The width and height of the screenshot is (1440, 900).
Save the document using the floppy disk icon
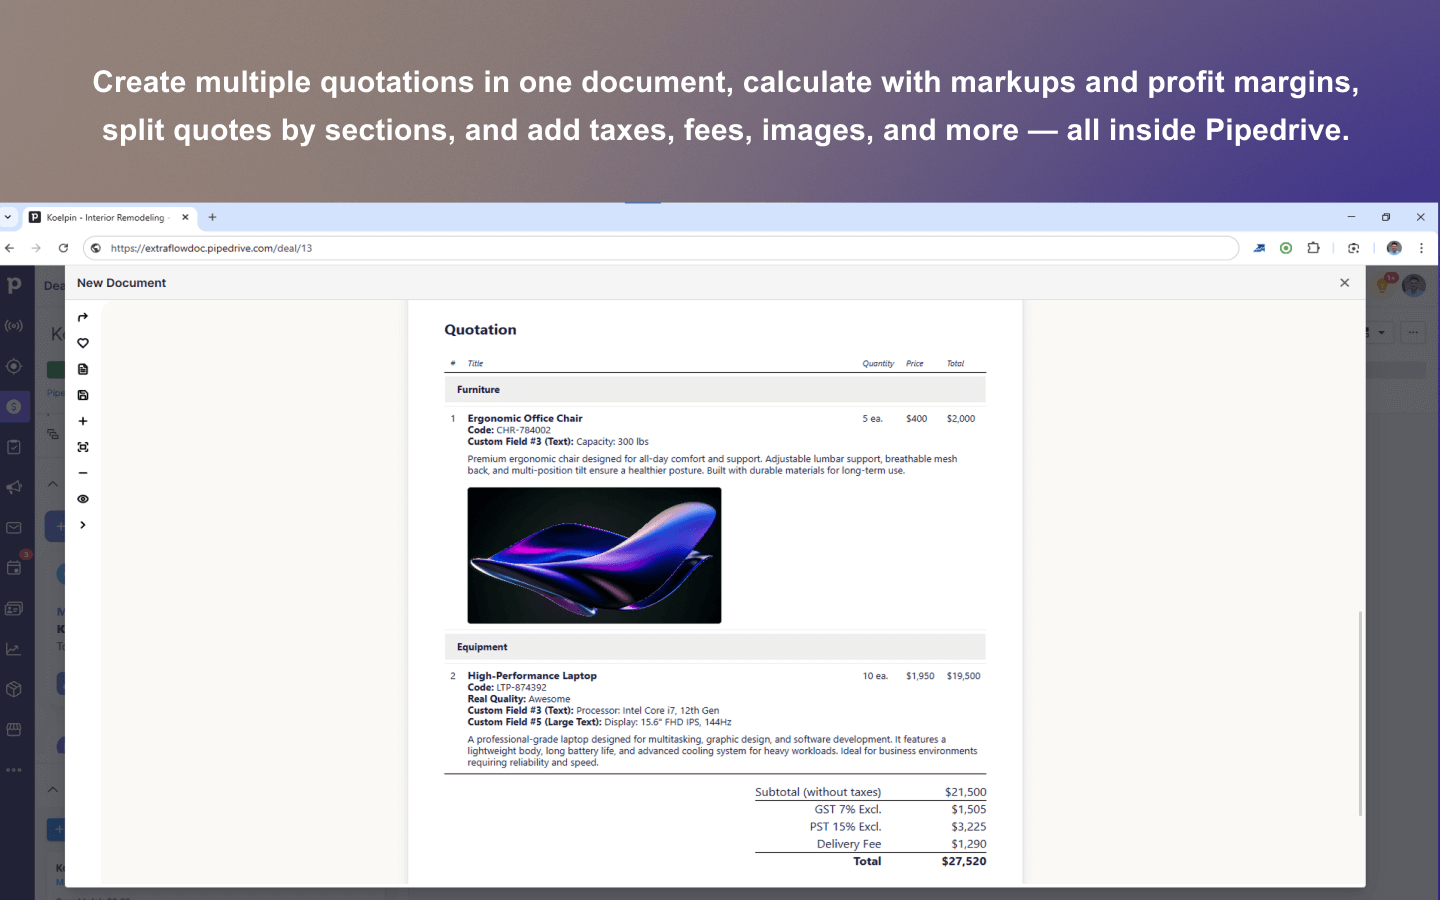(83, 395)
